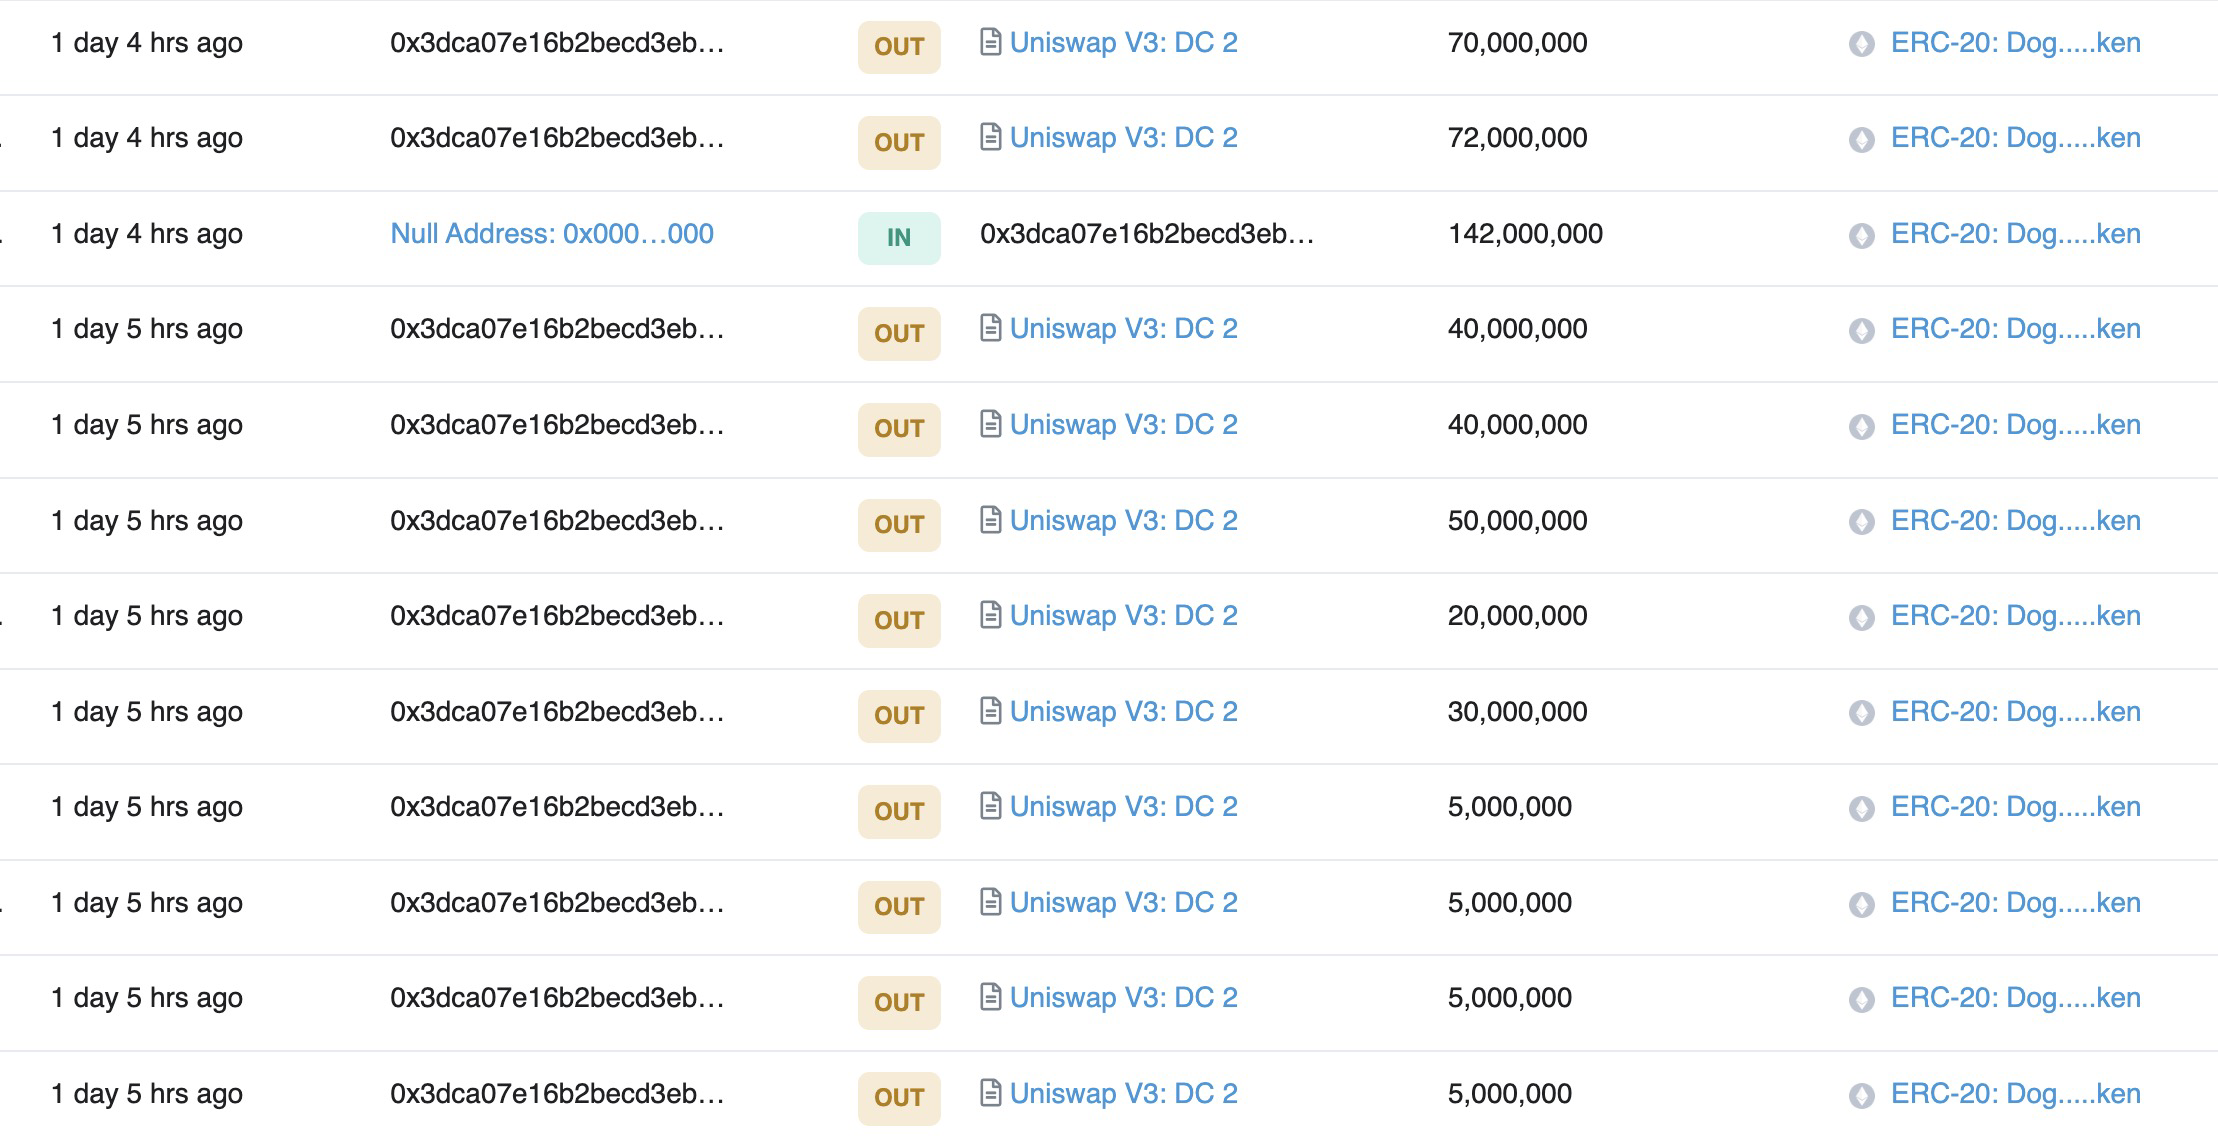Click '1 day 4 hrs ago' in 70,000,000 row

[147, 43]
